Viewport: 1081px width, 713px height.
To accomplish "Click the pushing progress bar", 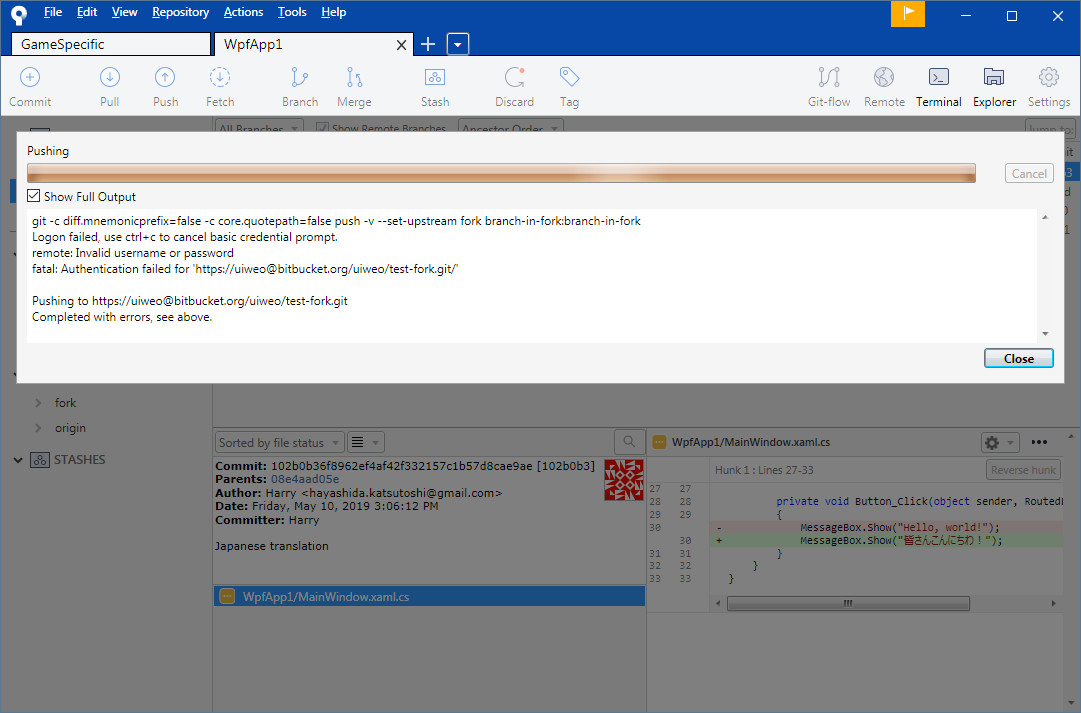I will point(501,173).
